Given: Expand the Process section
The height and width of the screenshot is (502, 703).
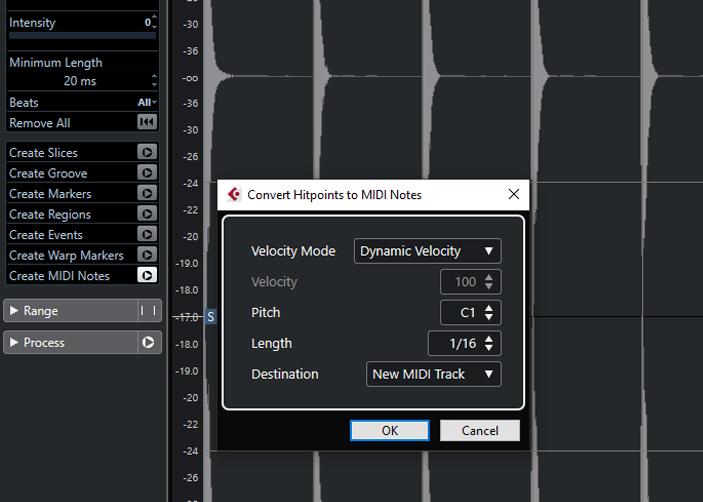Looking at the screenshot, I should pyautogui.click(x=13, y=342).
